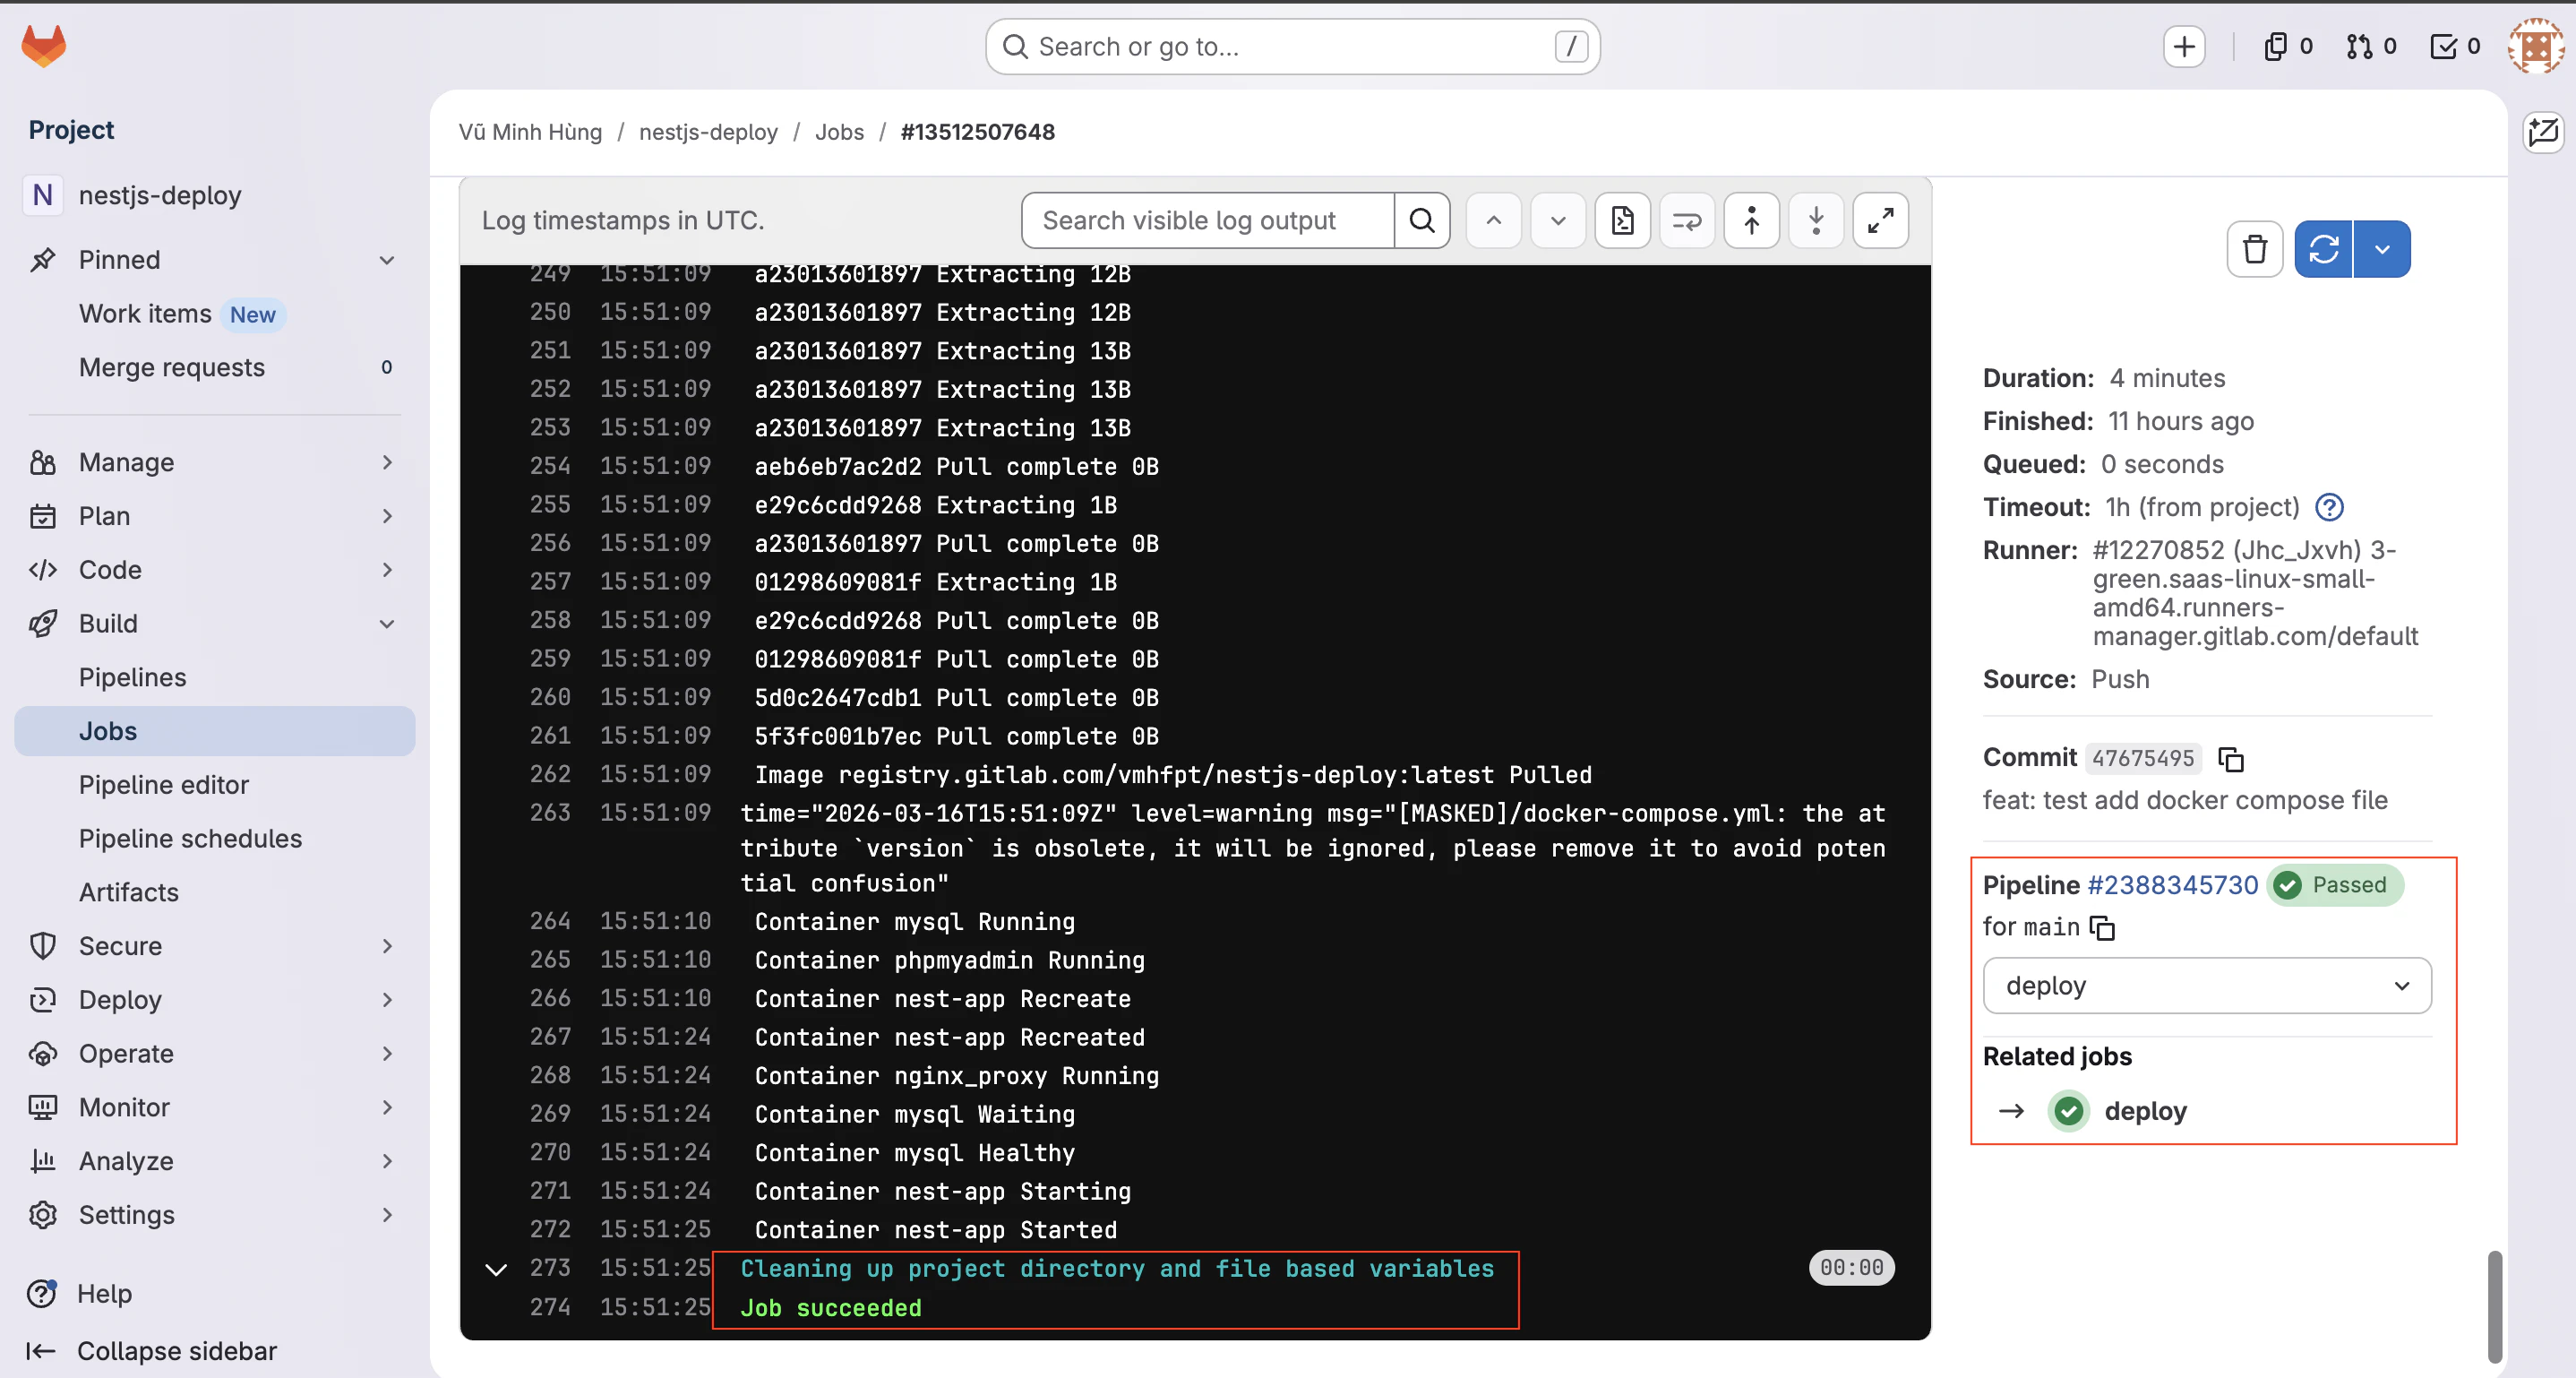The height and width of the screenshot is (1378, 2576).
Task: Click 'Job succeeded' log text
Action: point(830,1308)
